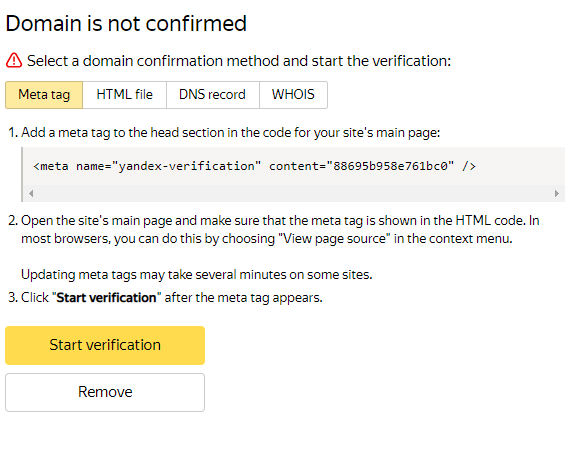The width and height of the screenshot is (579, 457).
Task: Click the Remove button
Action: (x=105, y=392)
